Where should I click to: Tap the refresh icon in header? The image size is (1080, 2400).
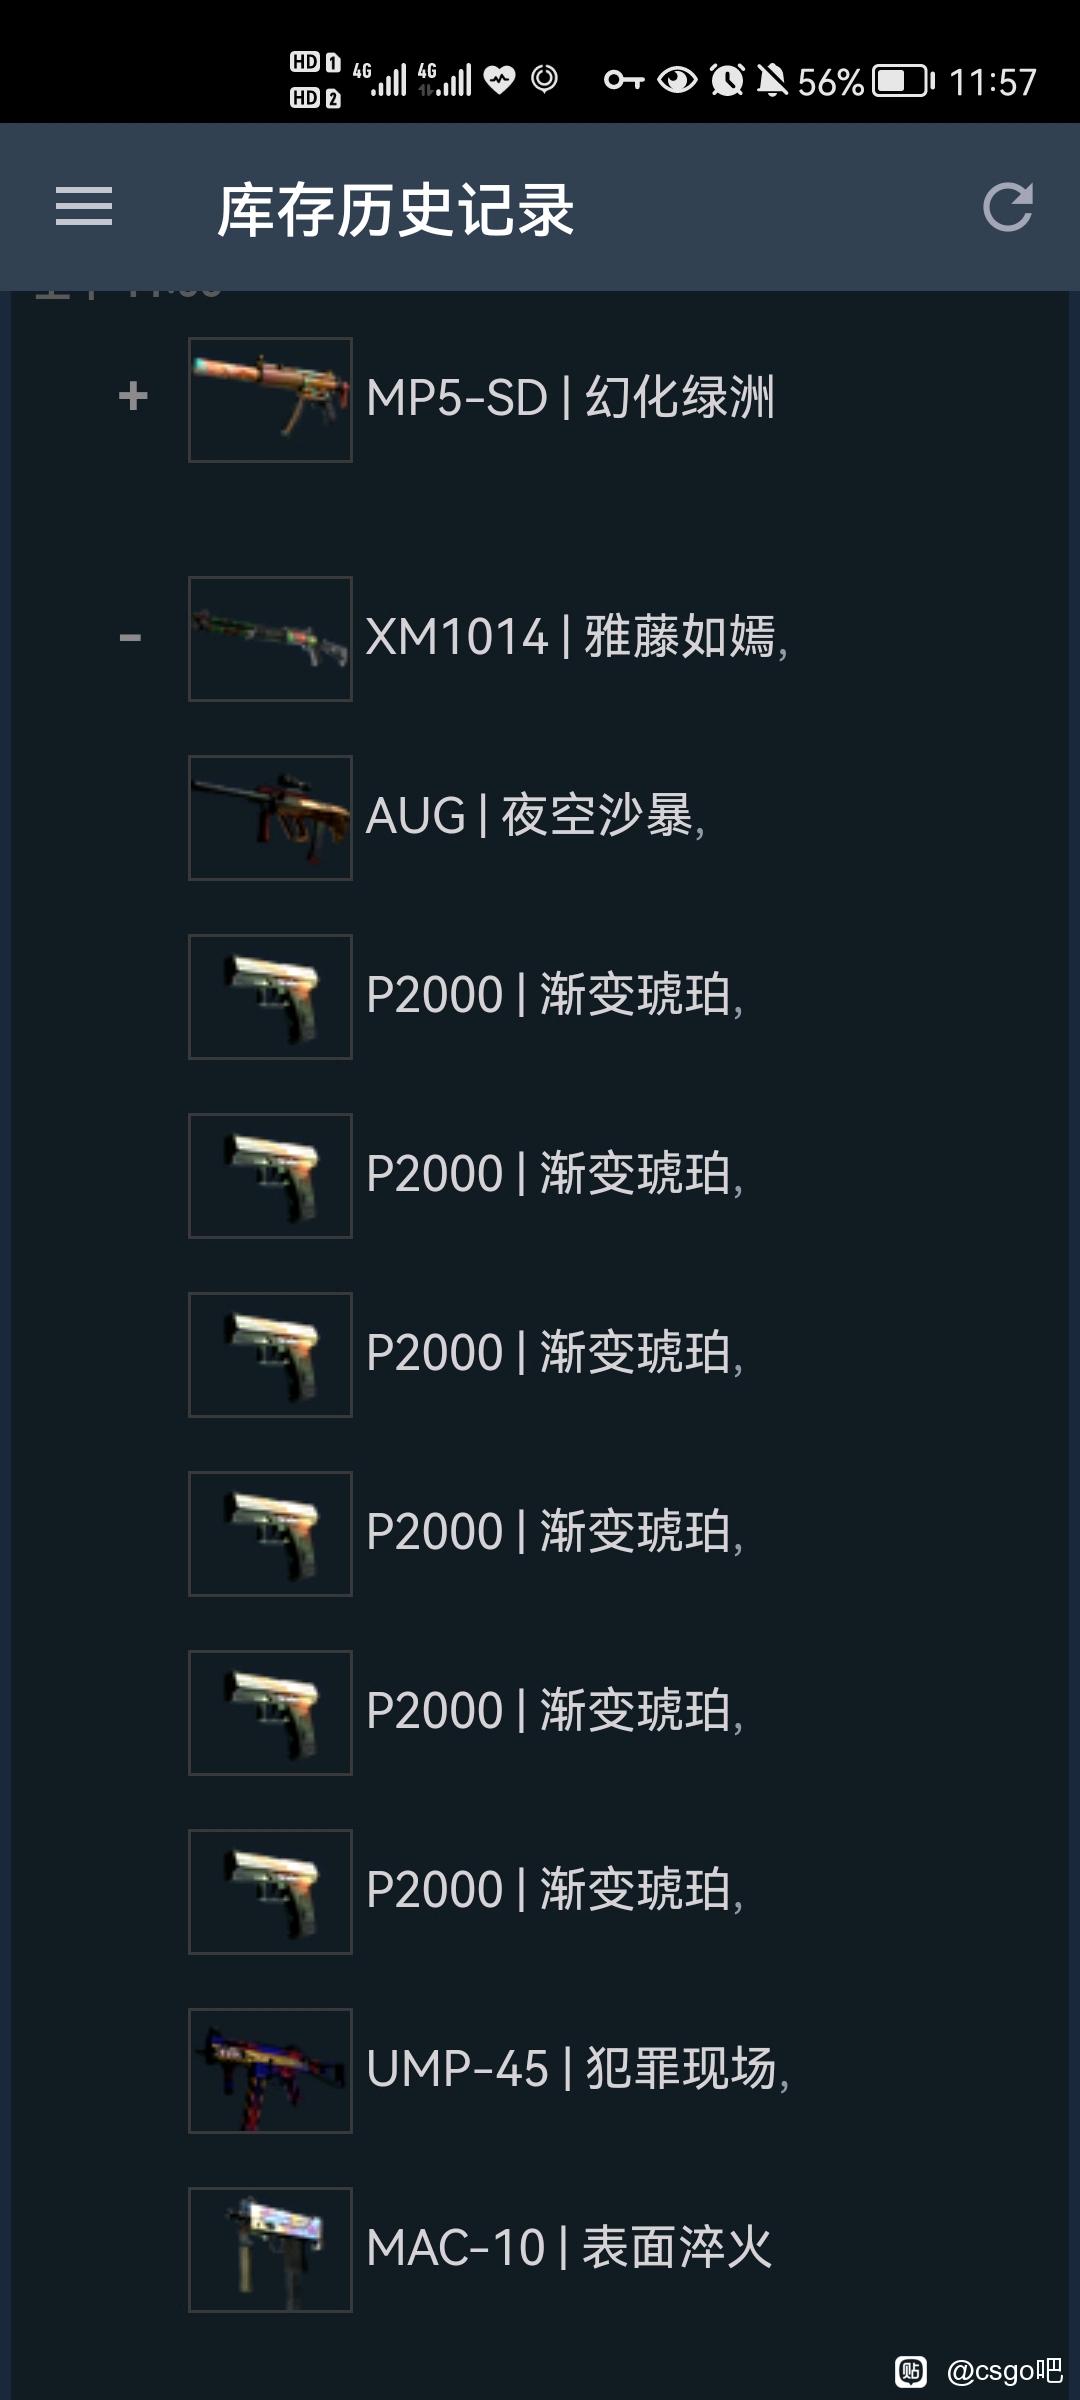pos(1007,207)
